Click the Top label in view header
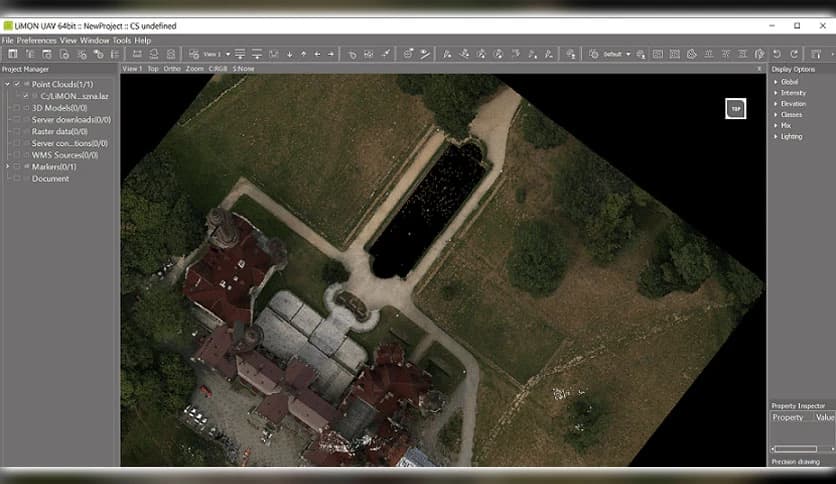Screen dimensions: 836x484 click(153, 69)
